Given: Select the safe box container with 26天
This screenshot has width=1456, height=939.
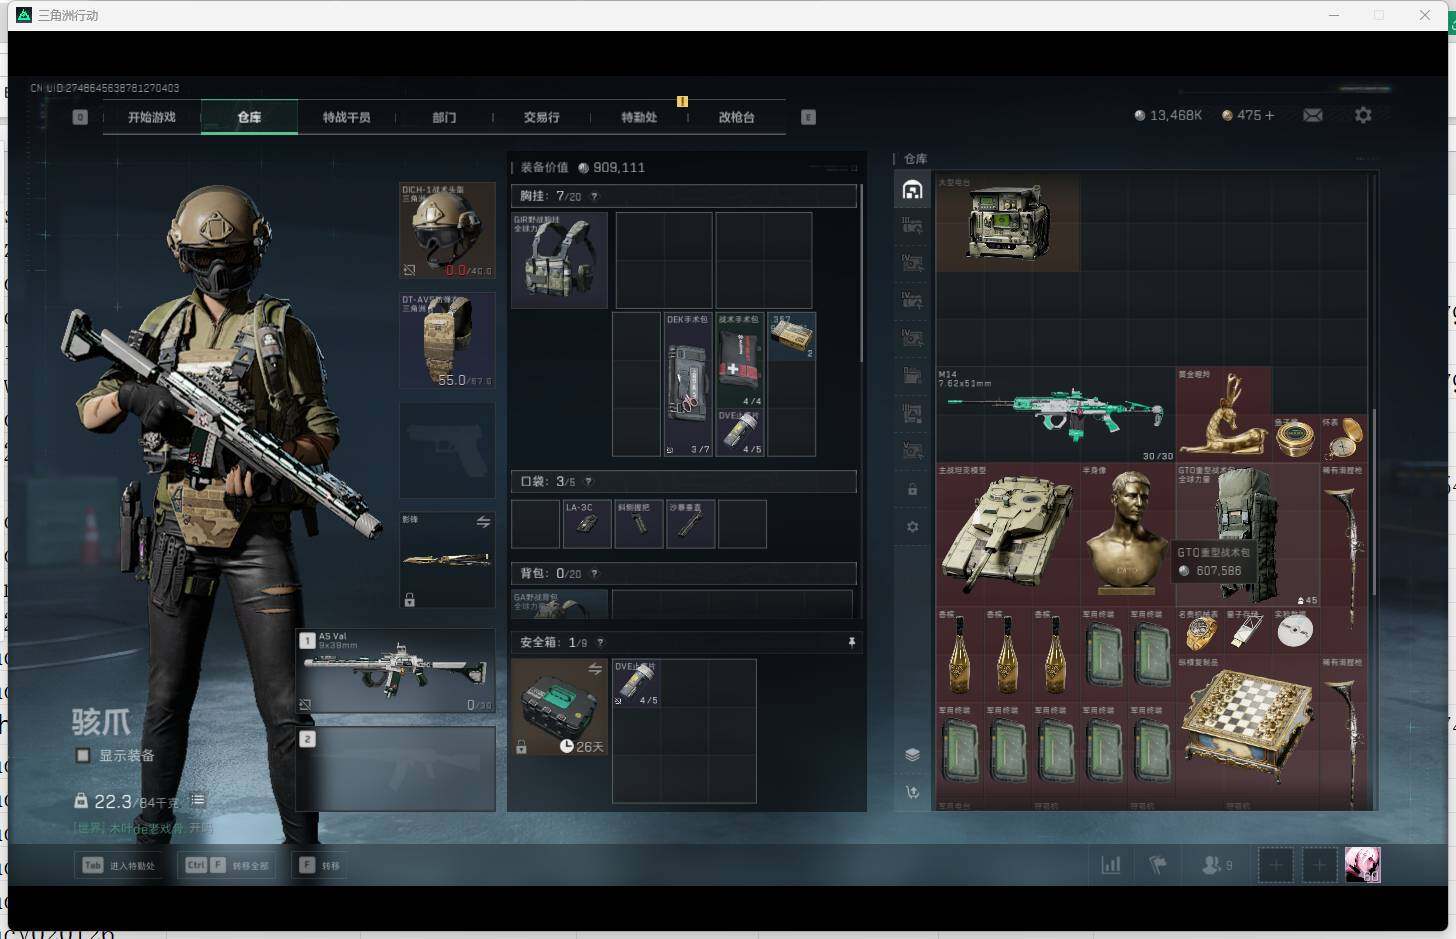Looking at the screenshot, I should tap(559, 707).
